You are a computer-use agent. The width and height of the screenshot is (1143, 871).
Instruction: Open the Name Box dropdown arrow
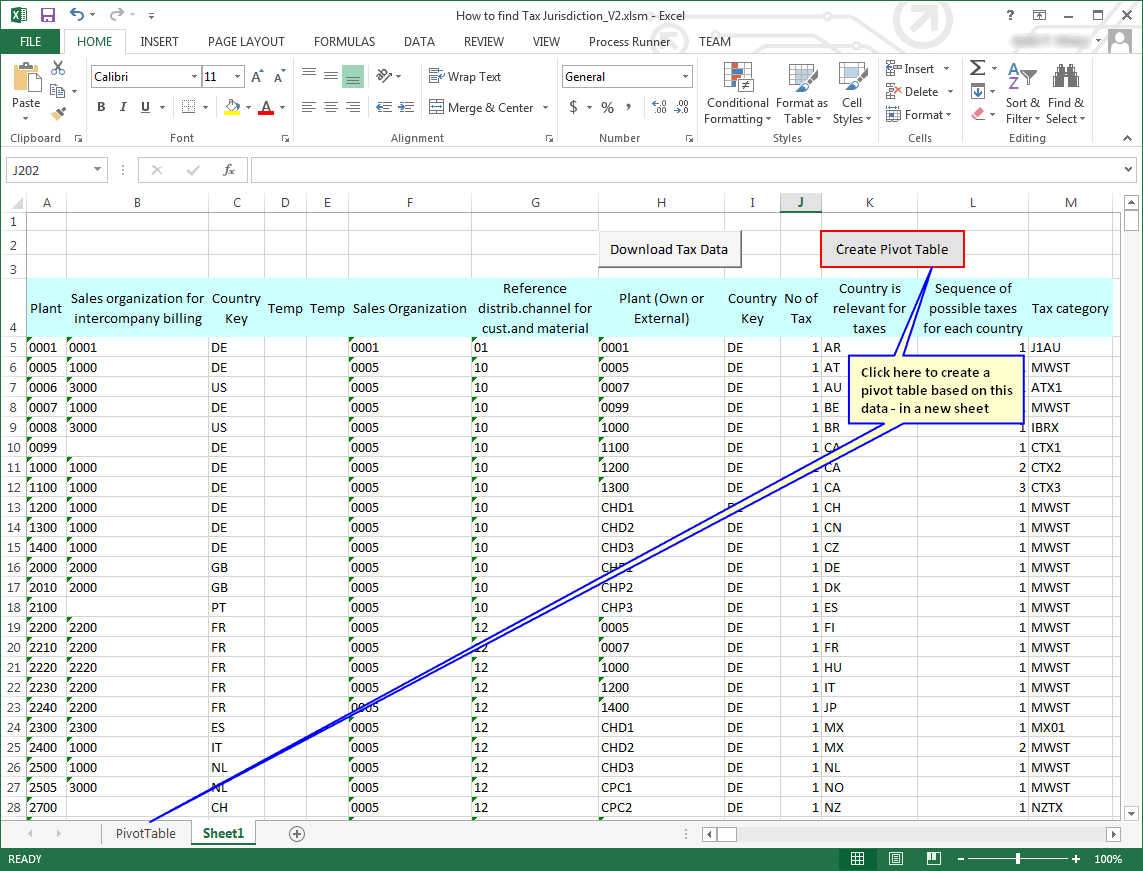[x=97, y=170]
